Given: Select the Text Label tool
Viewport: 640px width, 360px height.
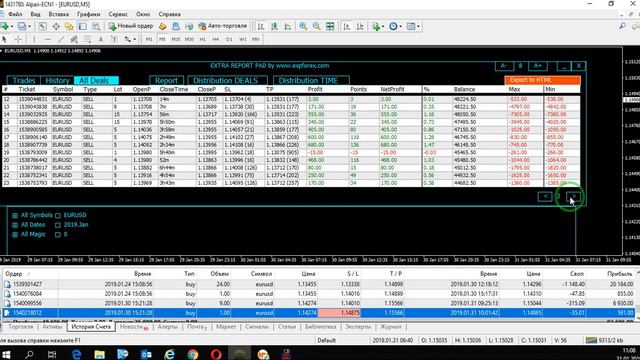Looking at the screenshot, I should click(x=114, y=39).
